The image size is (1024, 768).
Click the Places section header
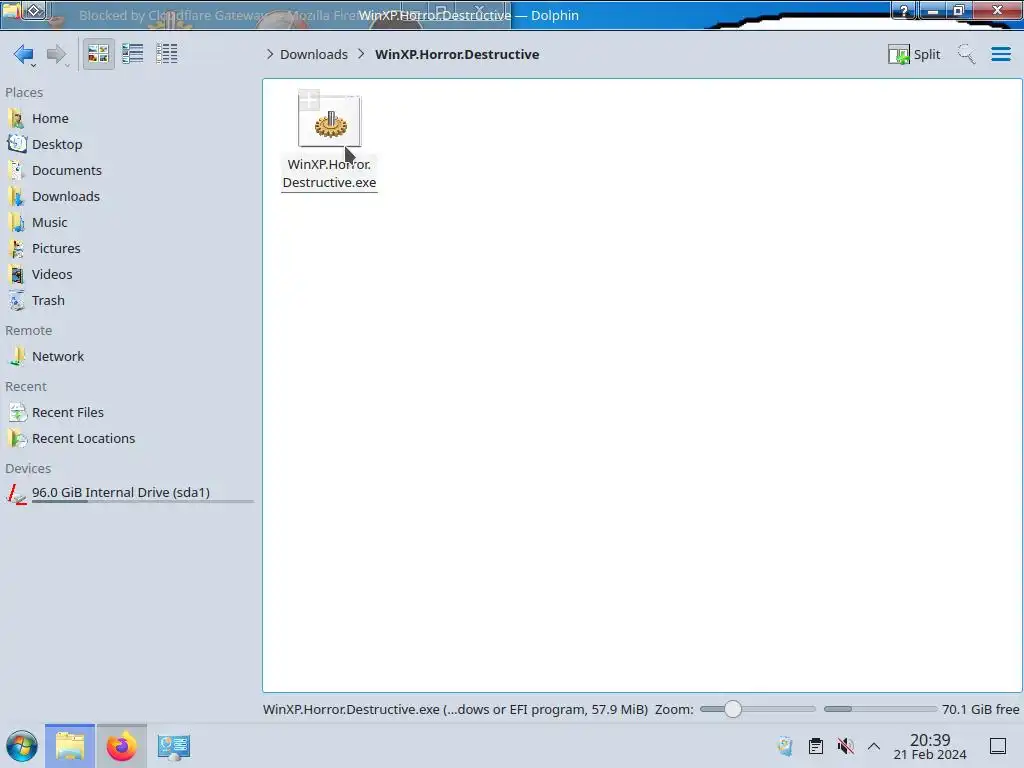24,93
